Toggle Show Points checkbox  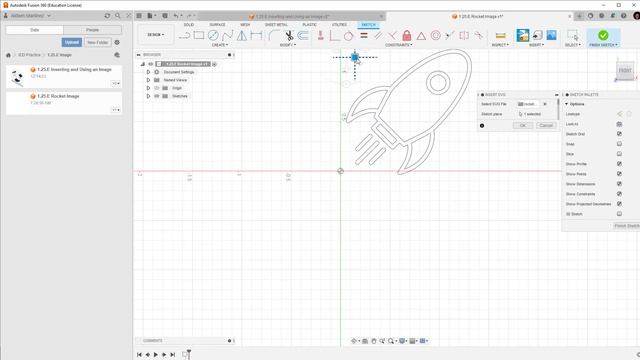coord(619,174)
